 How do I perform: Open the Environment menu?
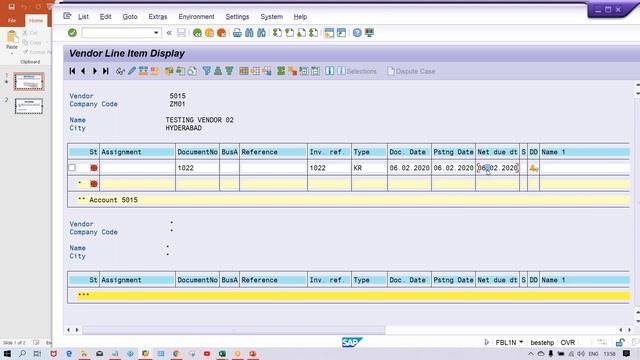coord(196,17)
